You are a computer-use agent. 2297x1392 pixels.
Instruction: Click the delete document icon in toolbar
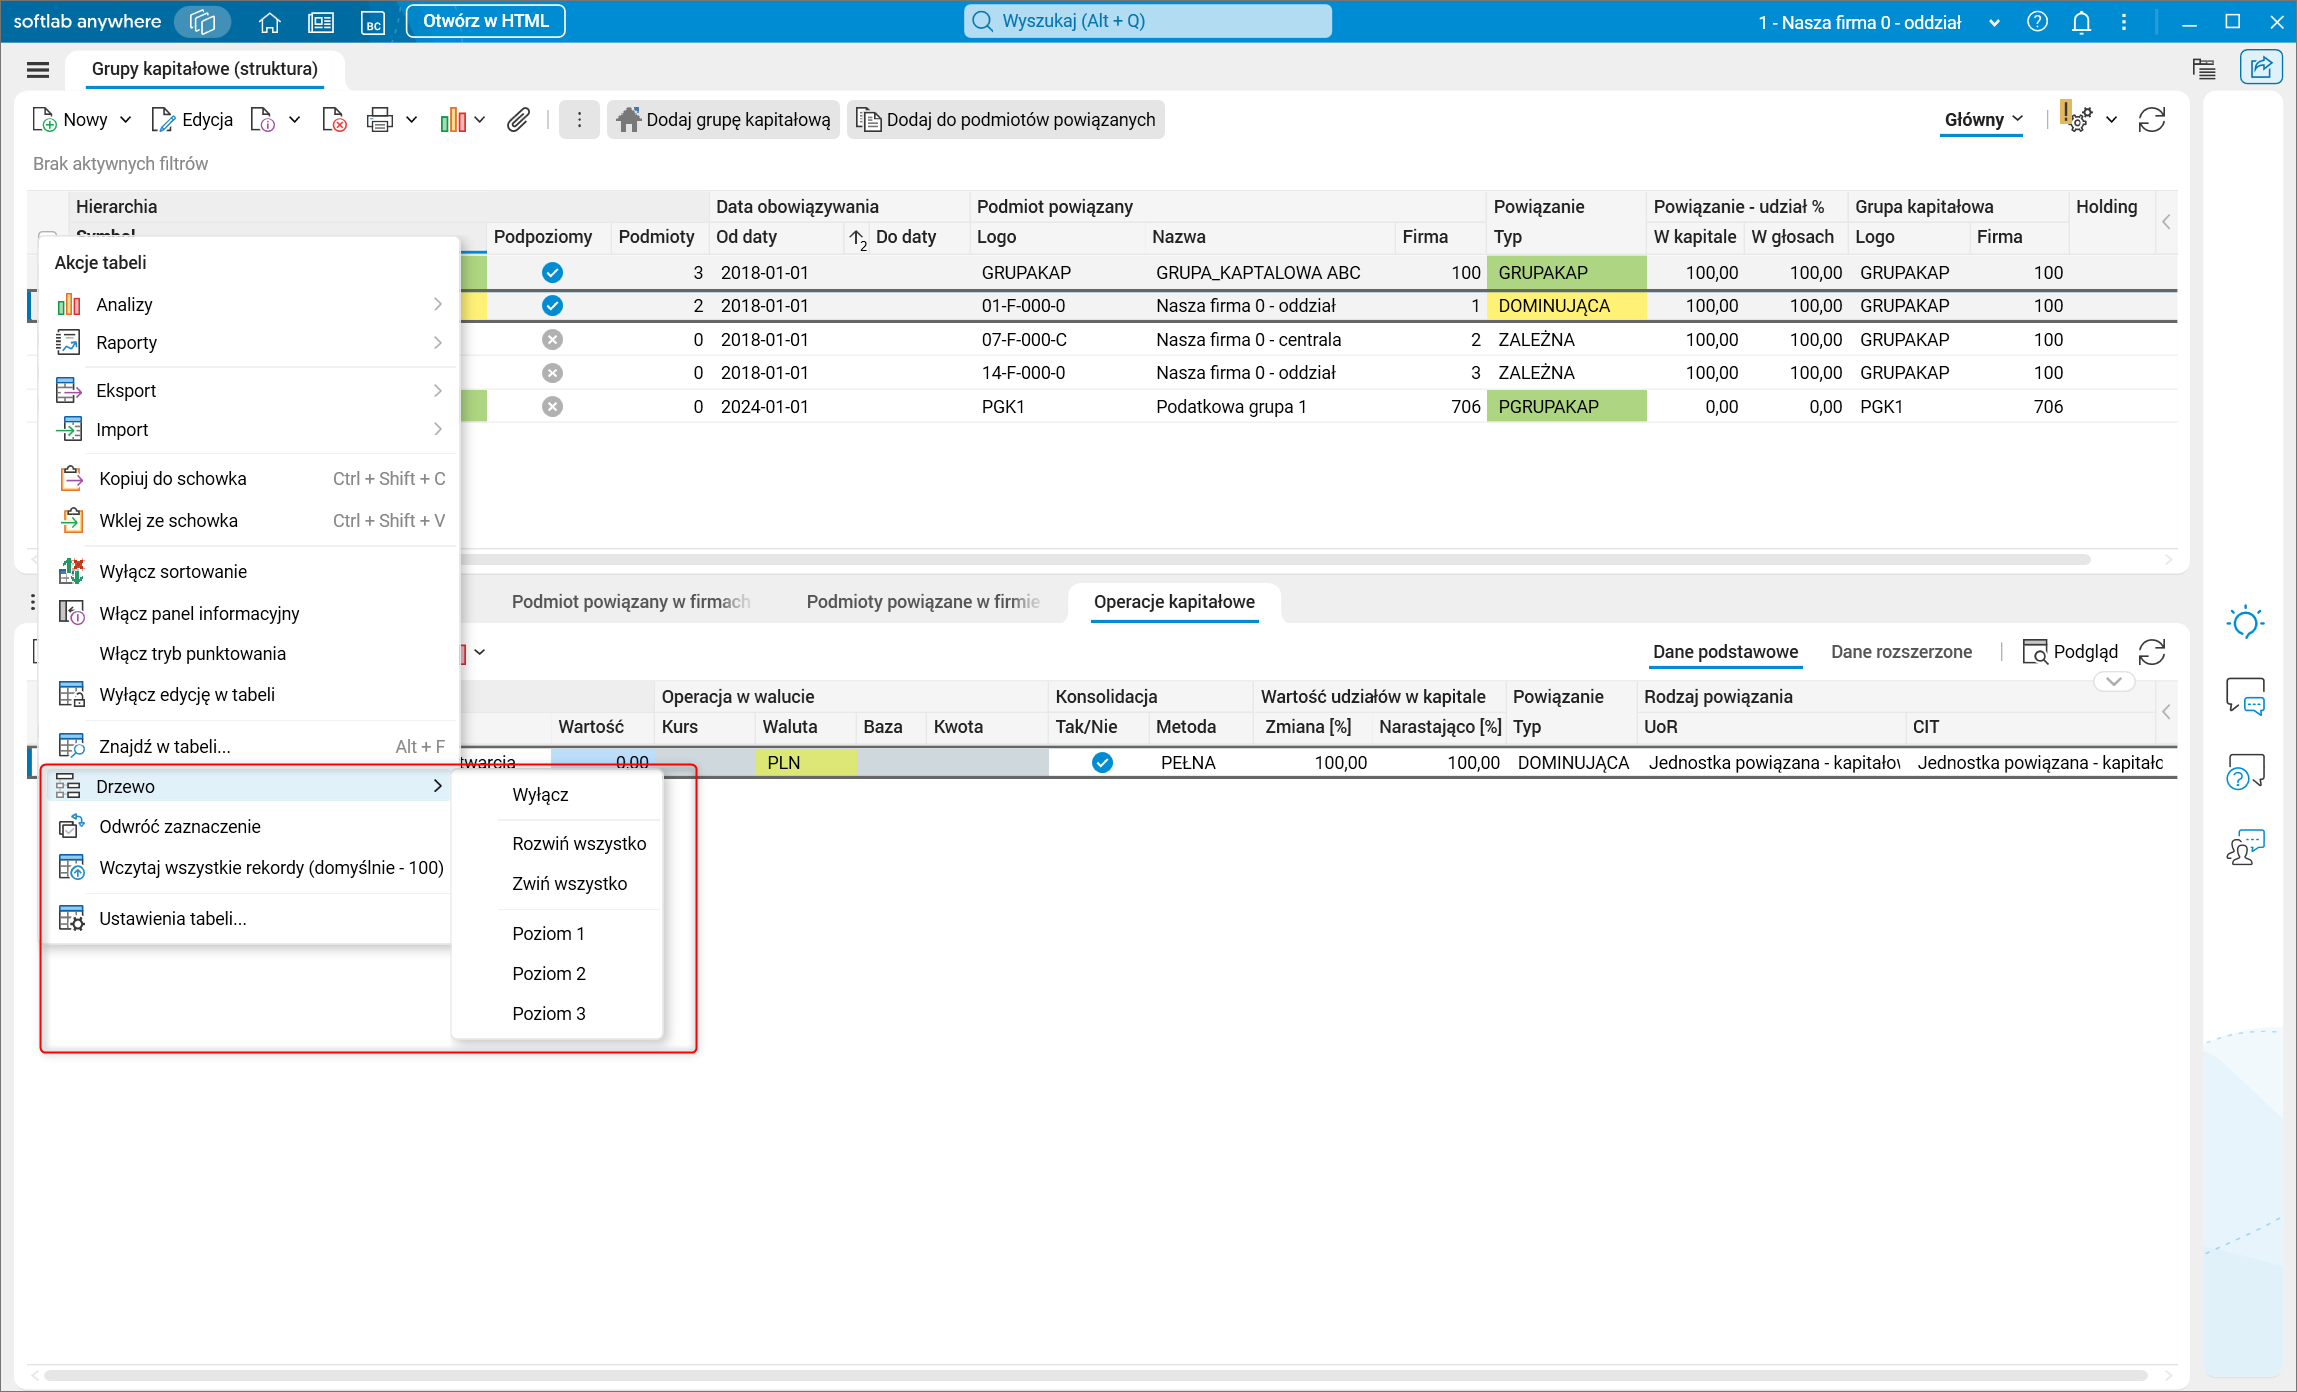click(x=334, y=120)
